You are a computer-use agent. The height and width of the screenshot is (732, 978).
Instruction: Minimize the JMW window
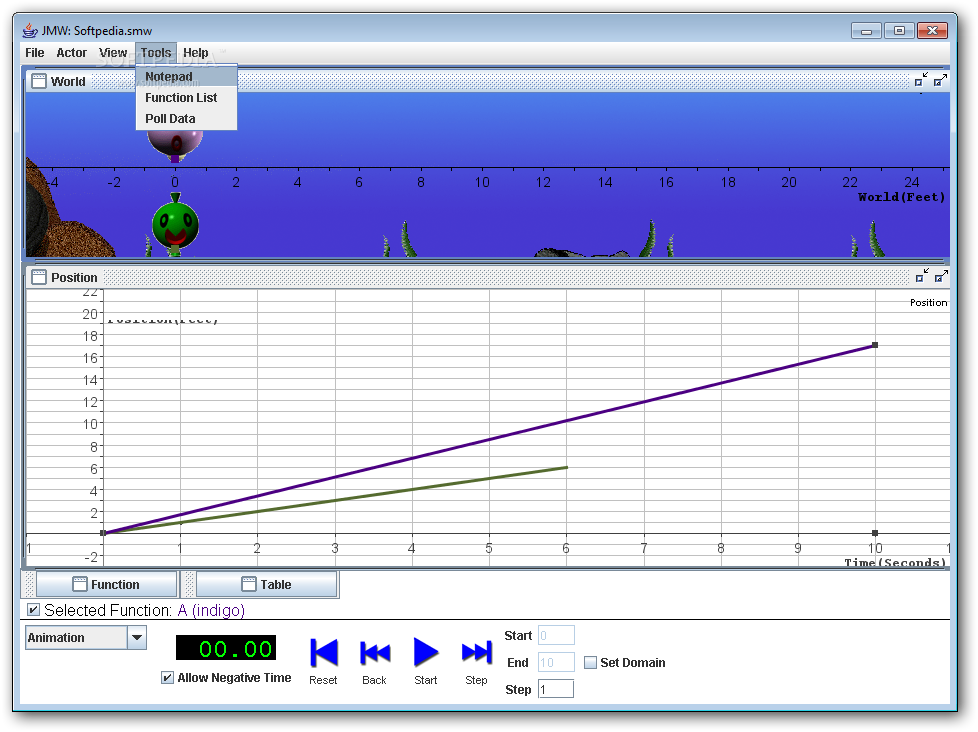coord(866,31)
